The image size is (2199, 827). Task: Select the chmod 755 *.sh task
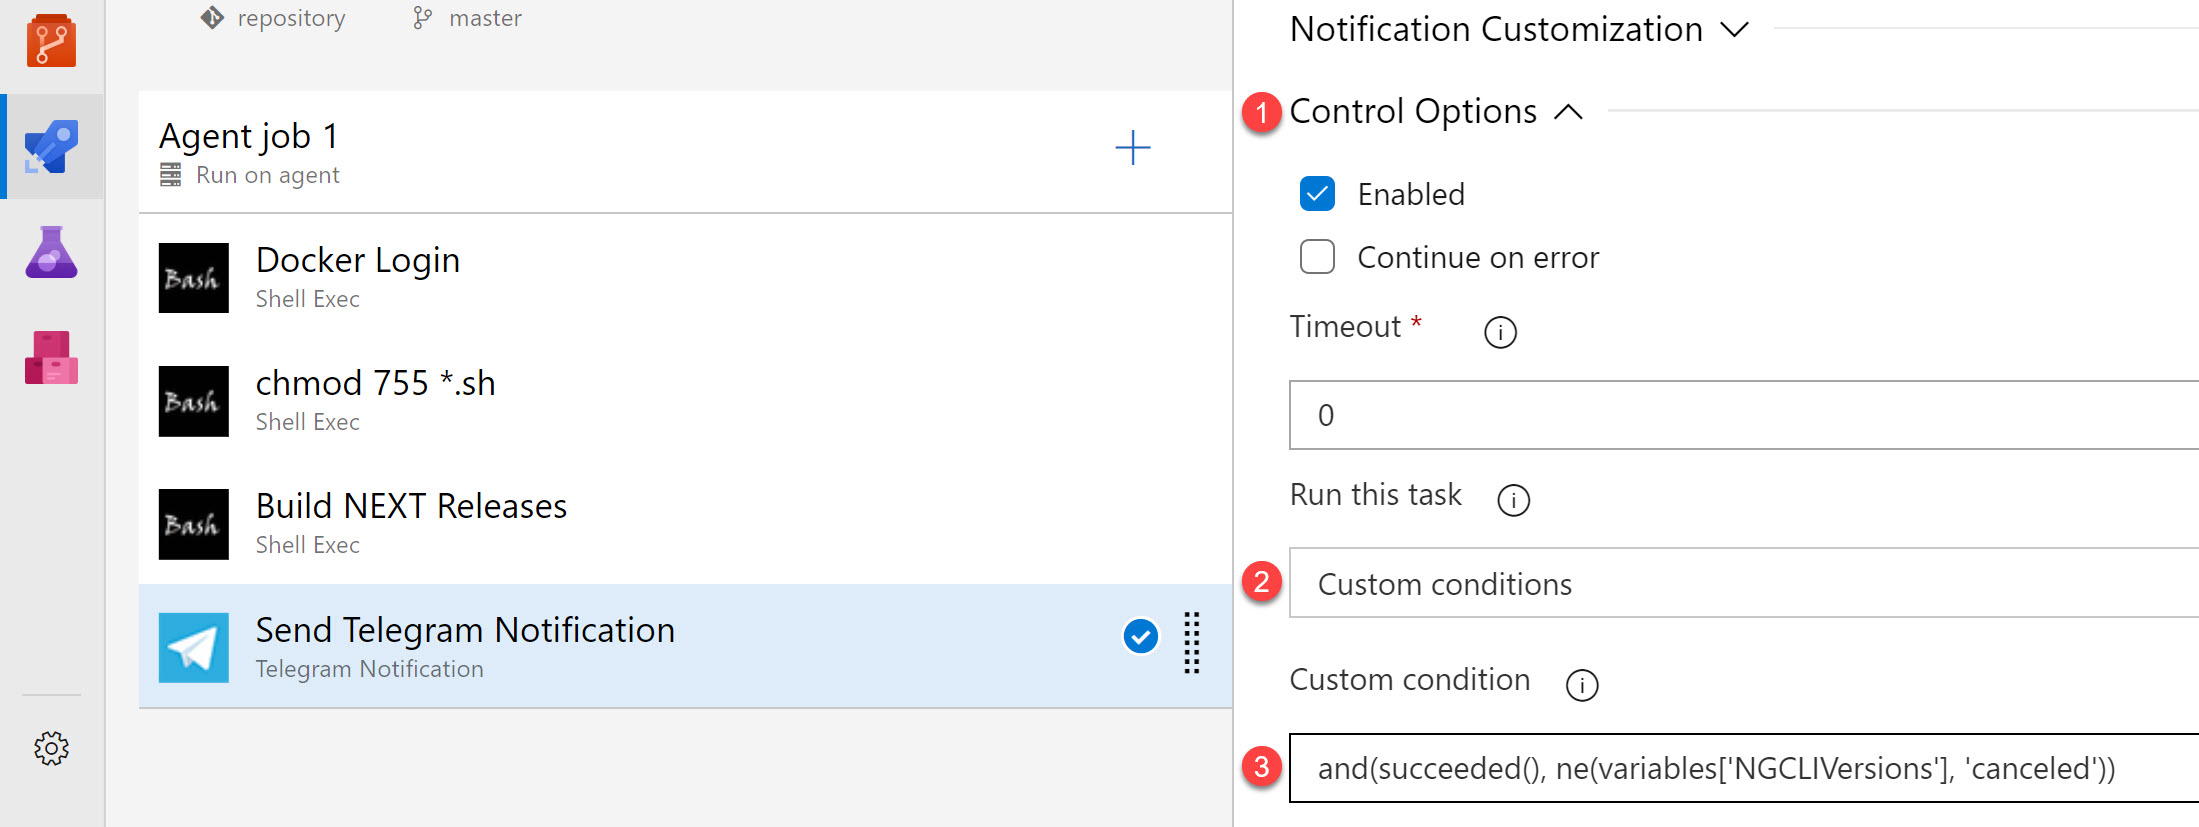tap(685, 400)
